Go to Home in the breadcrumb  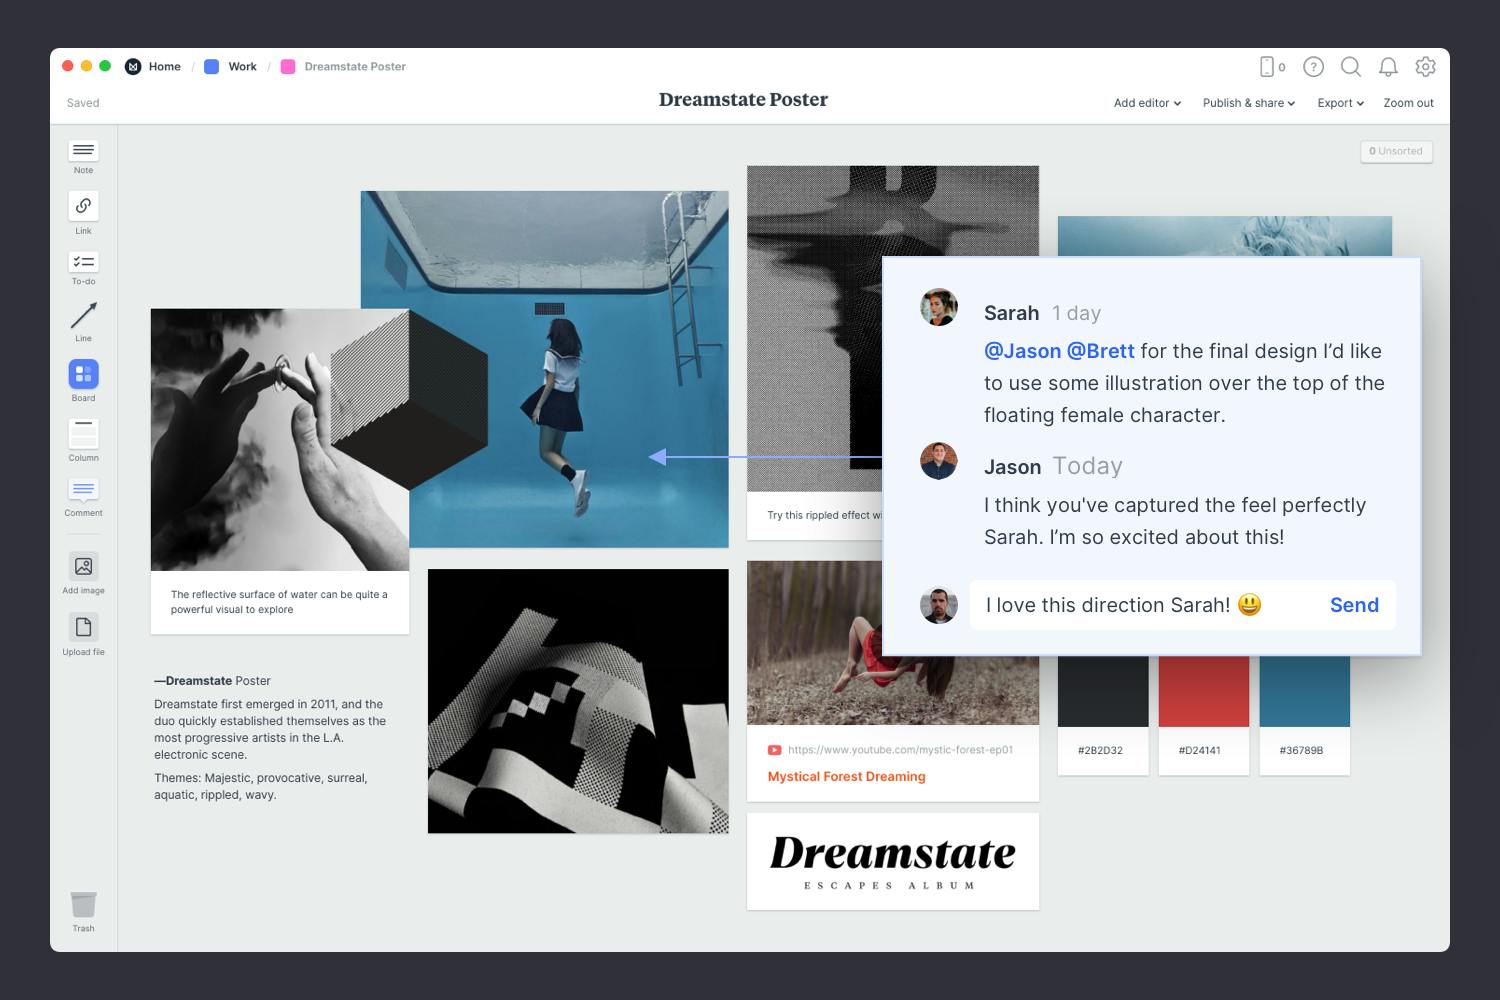[x=165, y=67]
